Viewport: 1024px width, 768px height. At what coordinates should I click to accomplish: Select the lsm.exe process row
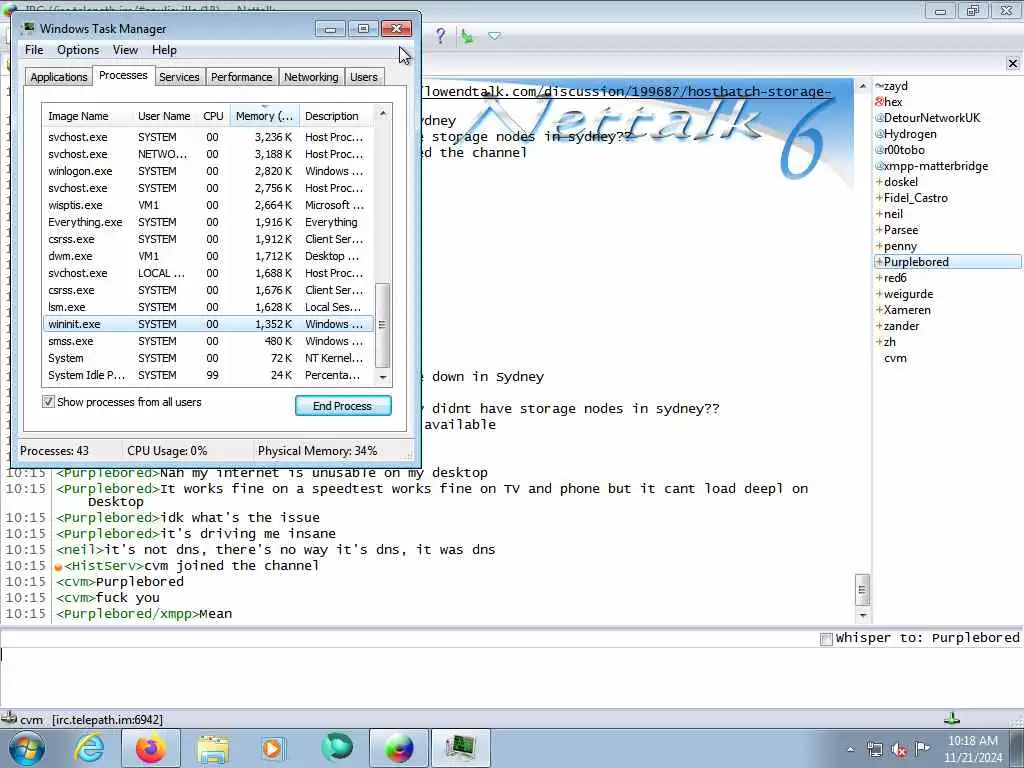coord(208,307)
